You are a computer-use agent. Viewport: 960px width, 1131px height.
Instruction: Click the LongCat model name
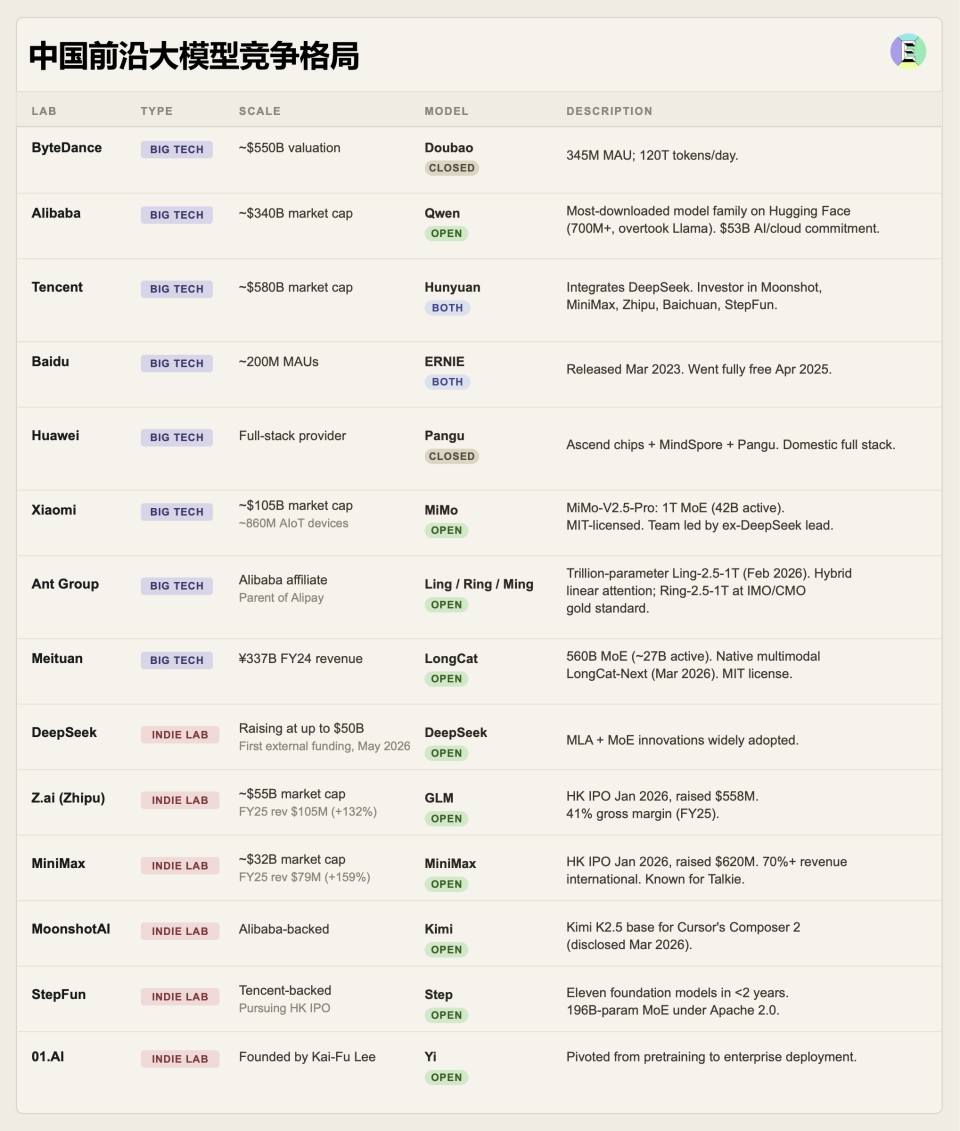click(451, 659)
